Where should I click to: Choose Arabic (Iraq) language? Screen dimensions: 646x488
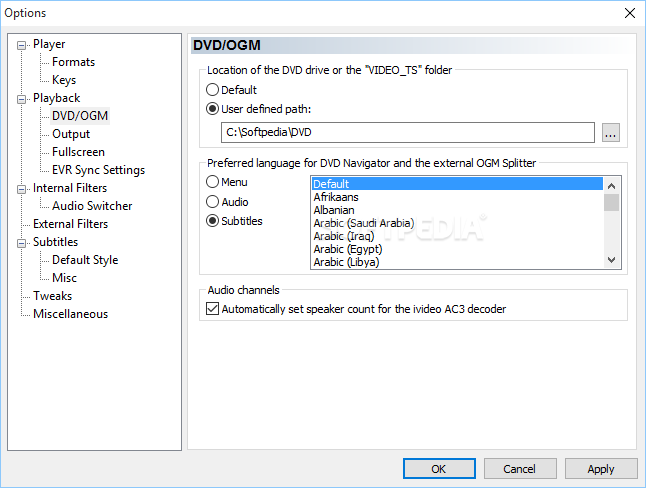457,236
